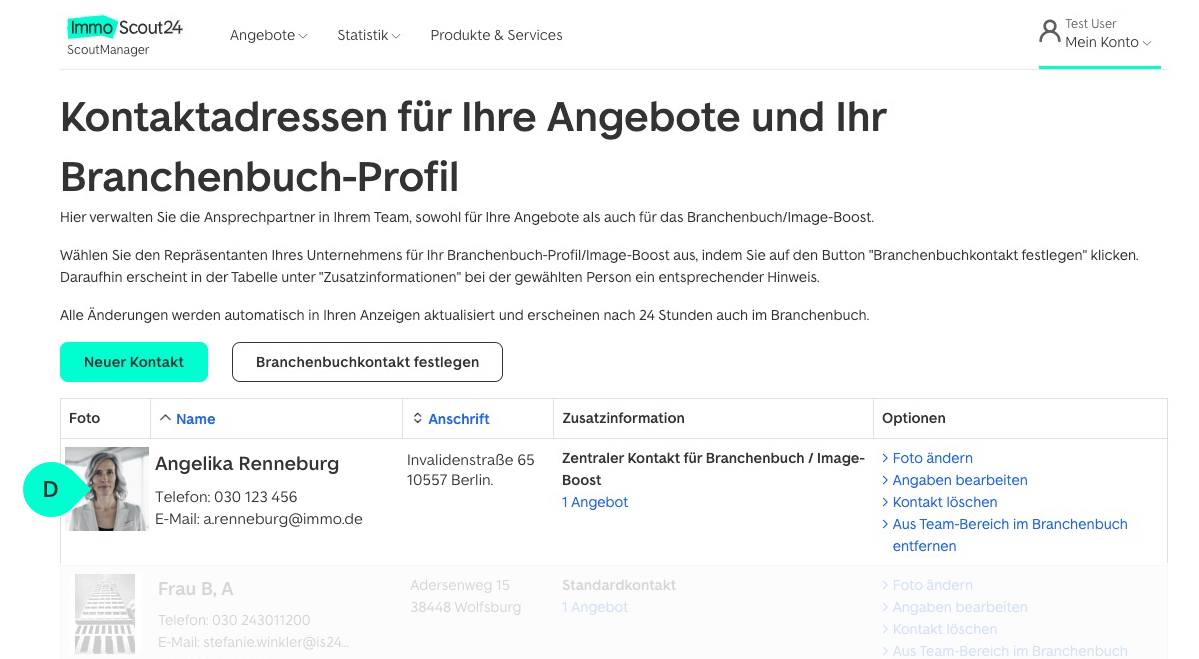
Task: Click the chevron before the Foto ändern option
Action: (x=885, y=458)
